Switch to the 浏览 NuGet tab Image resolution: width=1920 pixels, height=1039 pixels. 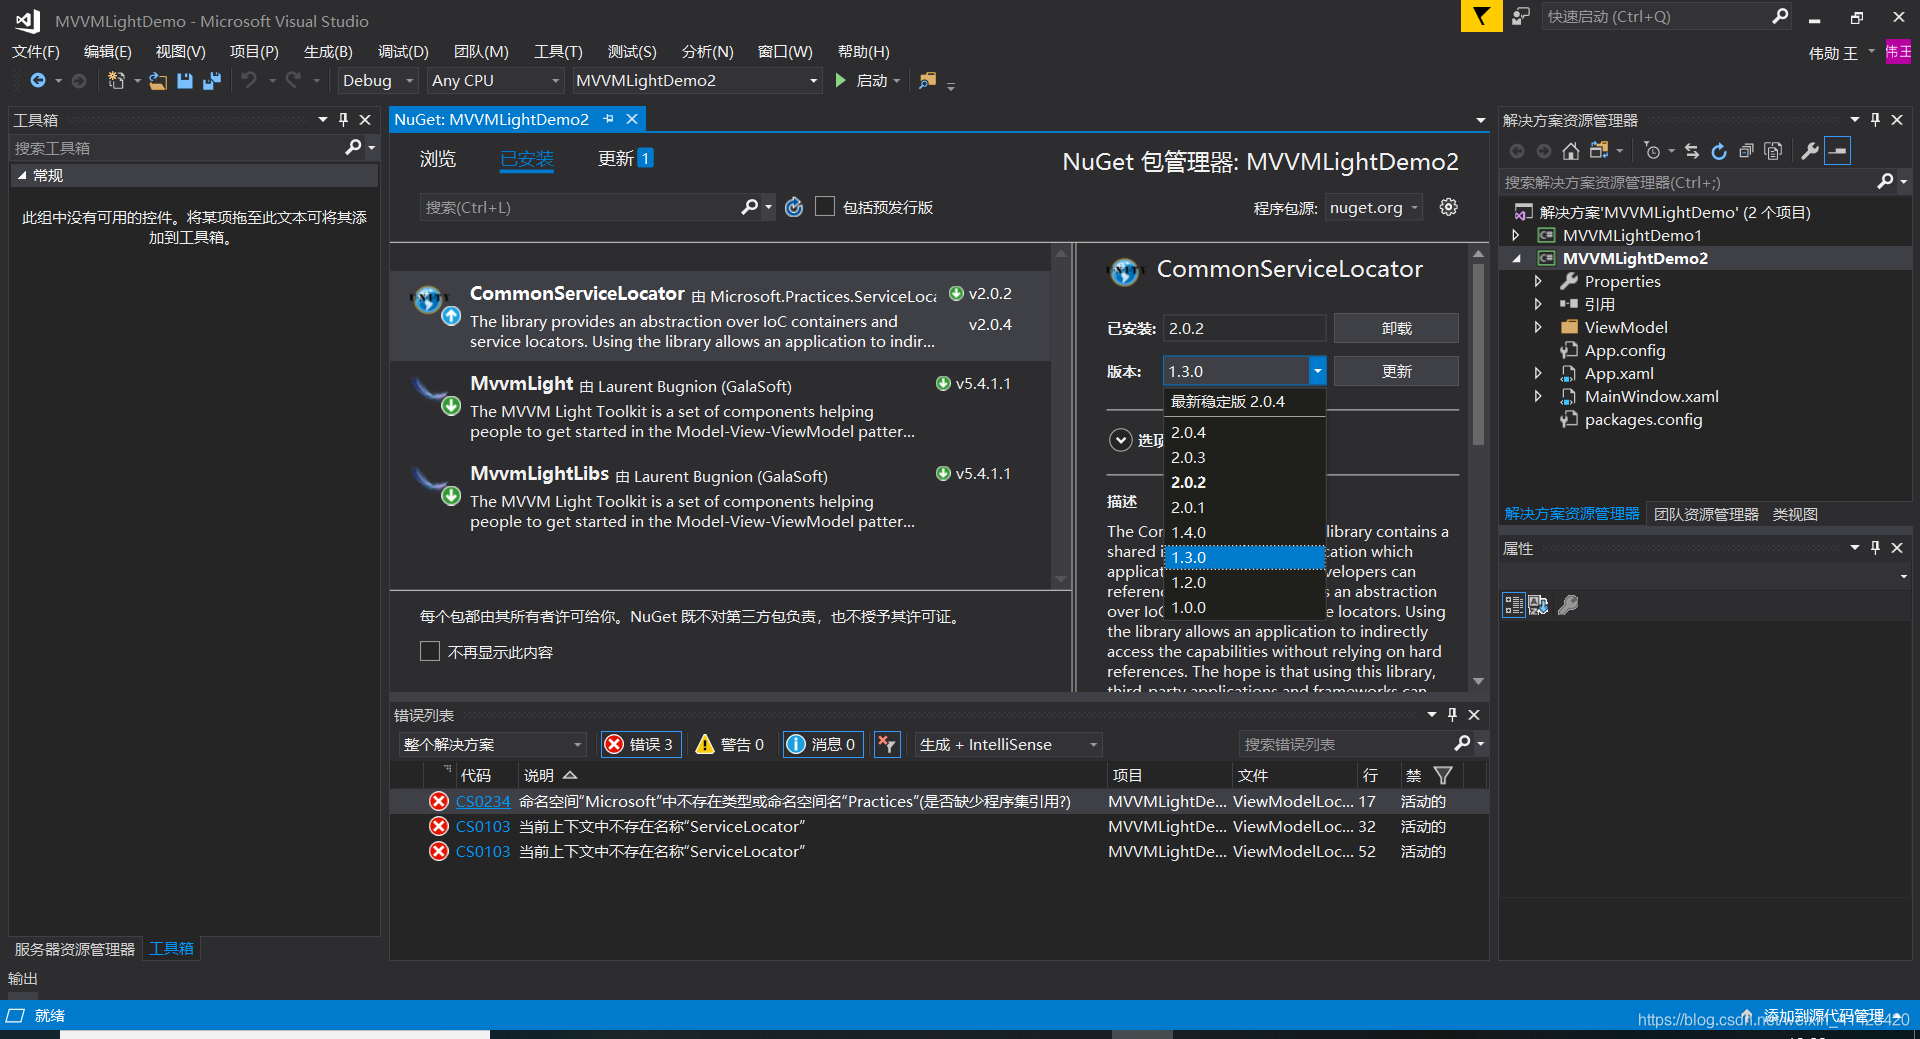pyautogui.click(x=438, y=158)
